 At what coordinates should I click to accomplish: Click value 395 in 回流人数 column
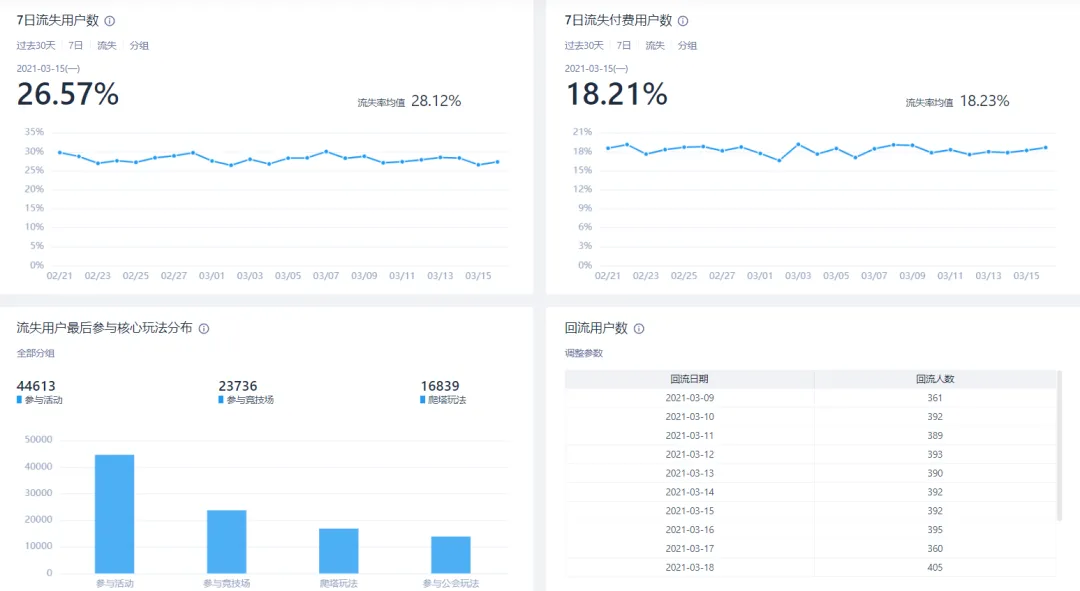tap(935, 530)
